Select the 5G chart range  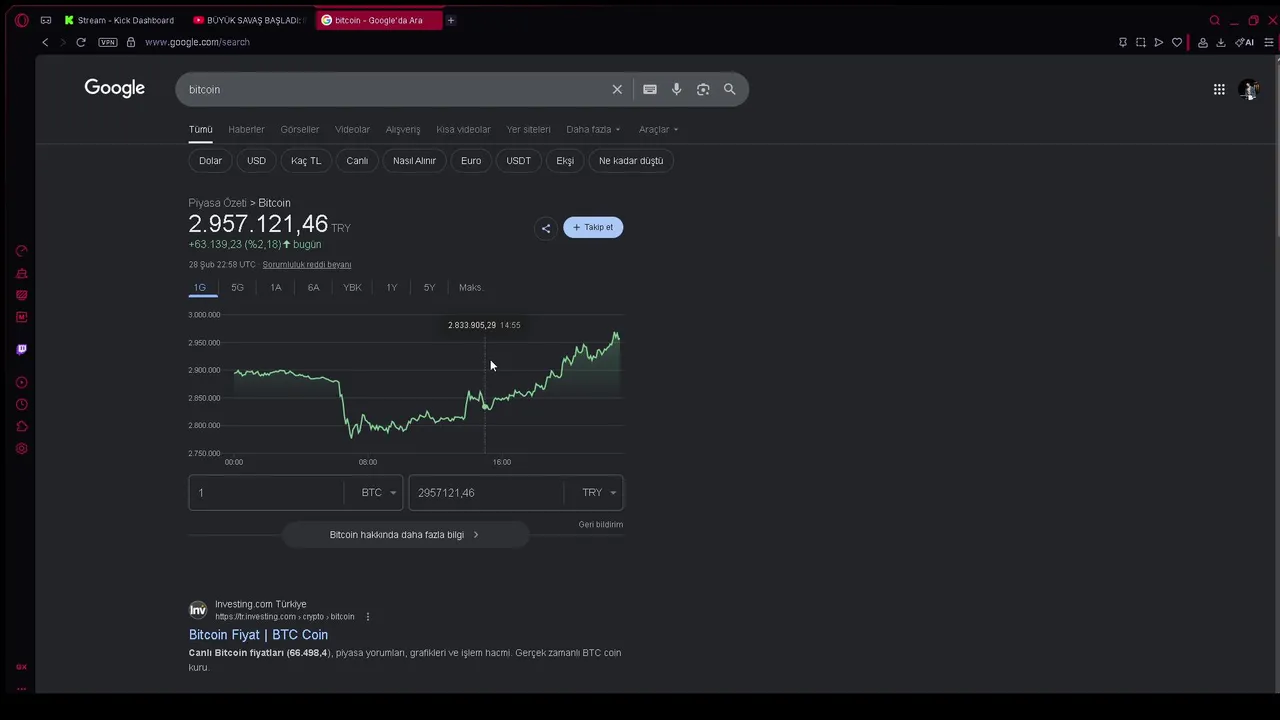click(237, 288)
